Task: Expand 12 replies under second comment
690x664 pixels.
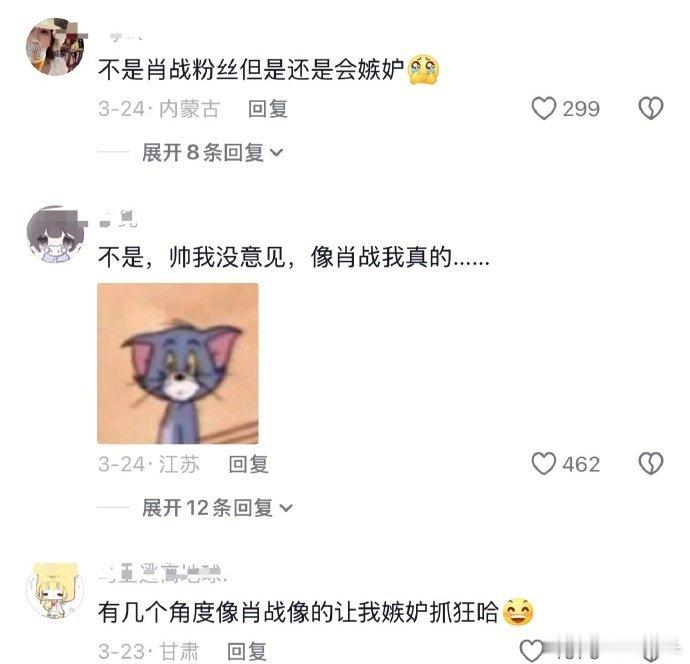Action: click(217, 508)
